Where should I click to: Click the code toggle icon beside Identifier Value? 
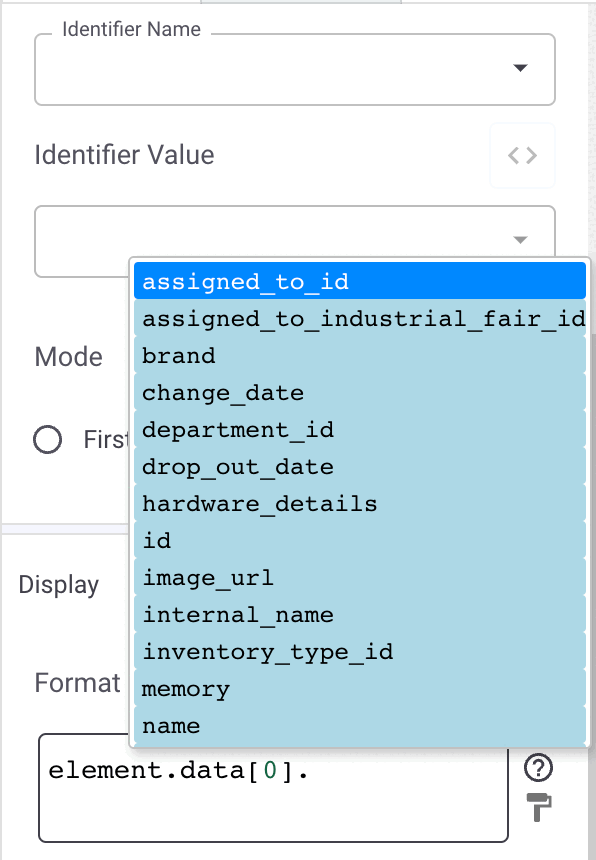coord(522,155)
